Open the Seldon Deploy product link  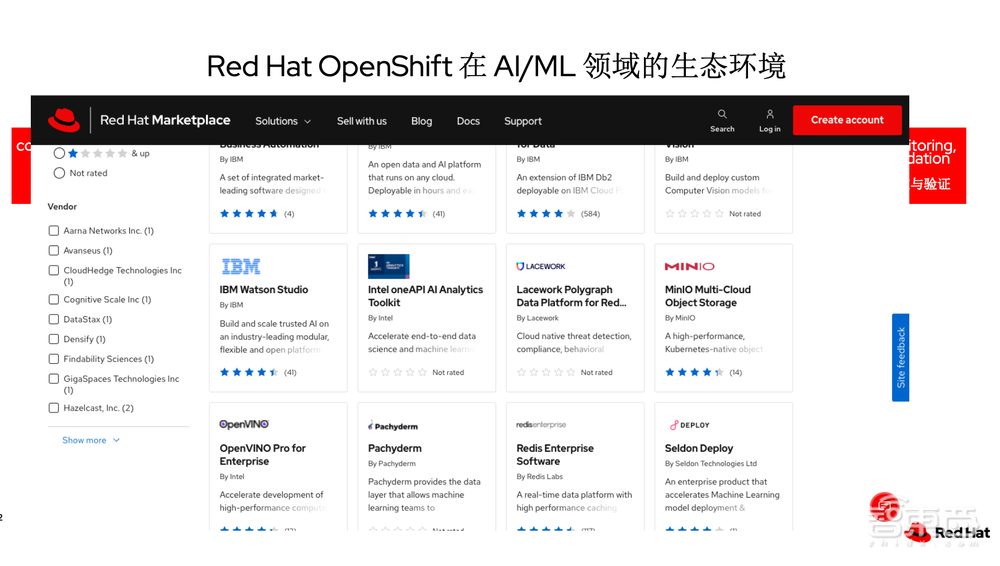[x=699, y=449]
